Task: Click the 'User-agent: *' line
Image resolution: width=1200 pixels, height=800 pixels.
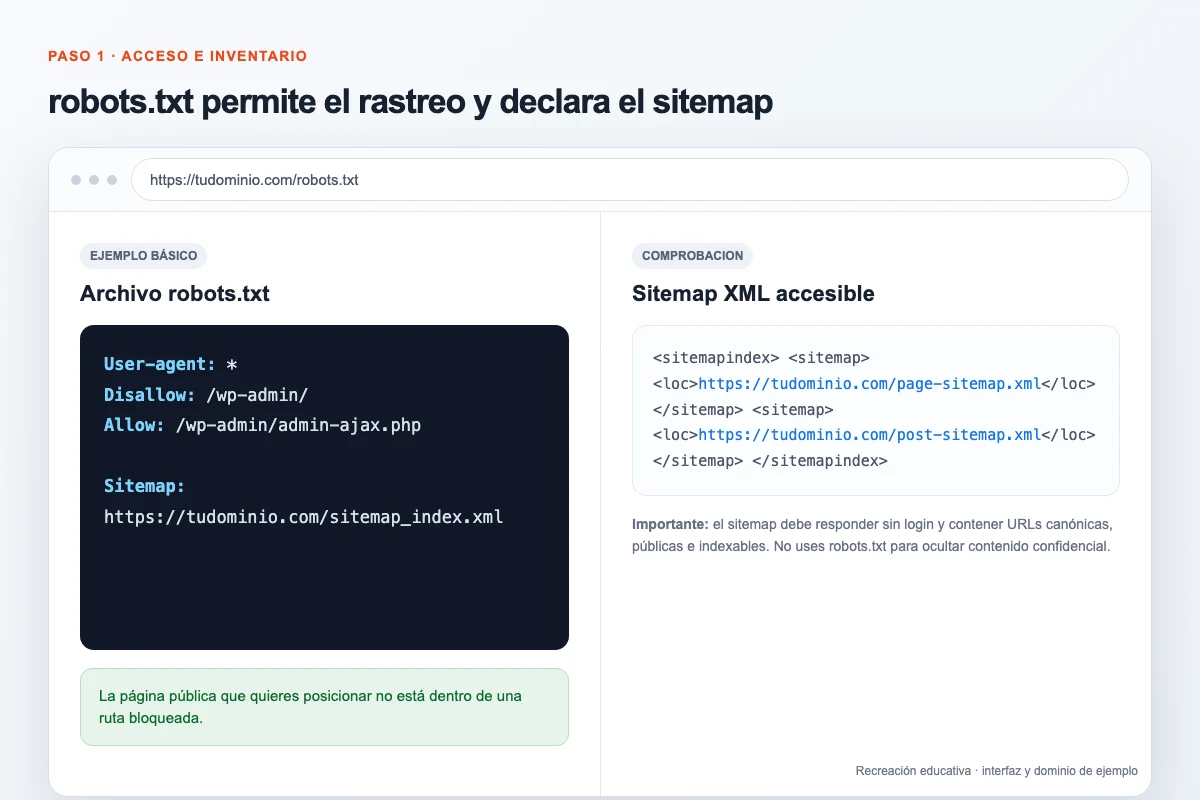Action: pyautogui.click(x=170, y=364)
